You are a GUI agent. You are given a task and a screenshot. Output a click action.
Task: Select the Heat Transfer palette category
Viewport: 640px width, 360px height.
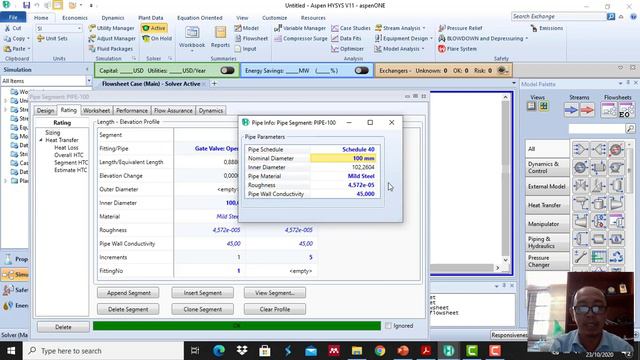coord(547,205)
